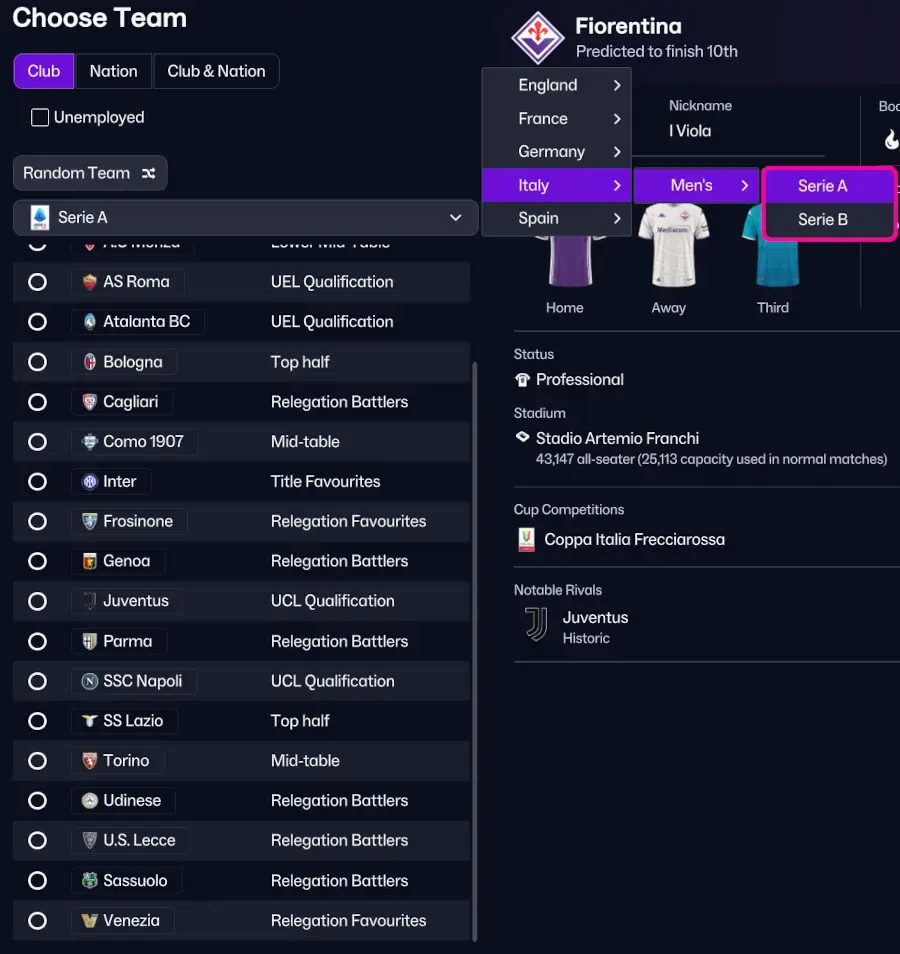Choose Serie B from the league submenu
900x954 pixels.
830,219
